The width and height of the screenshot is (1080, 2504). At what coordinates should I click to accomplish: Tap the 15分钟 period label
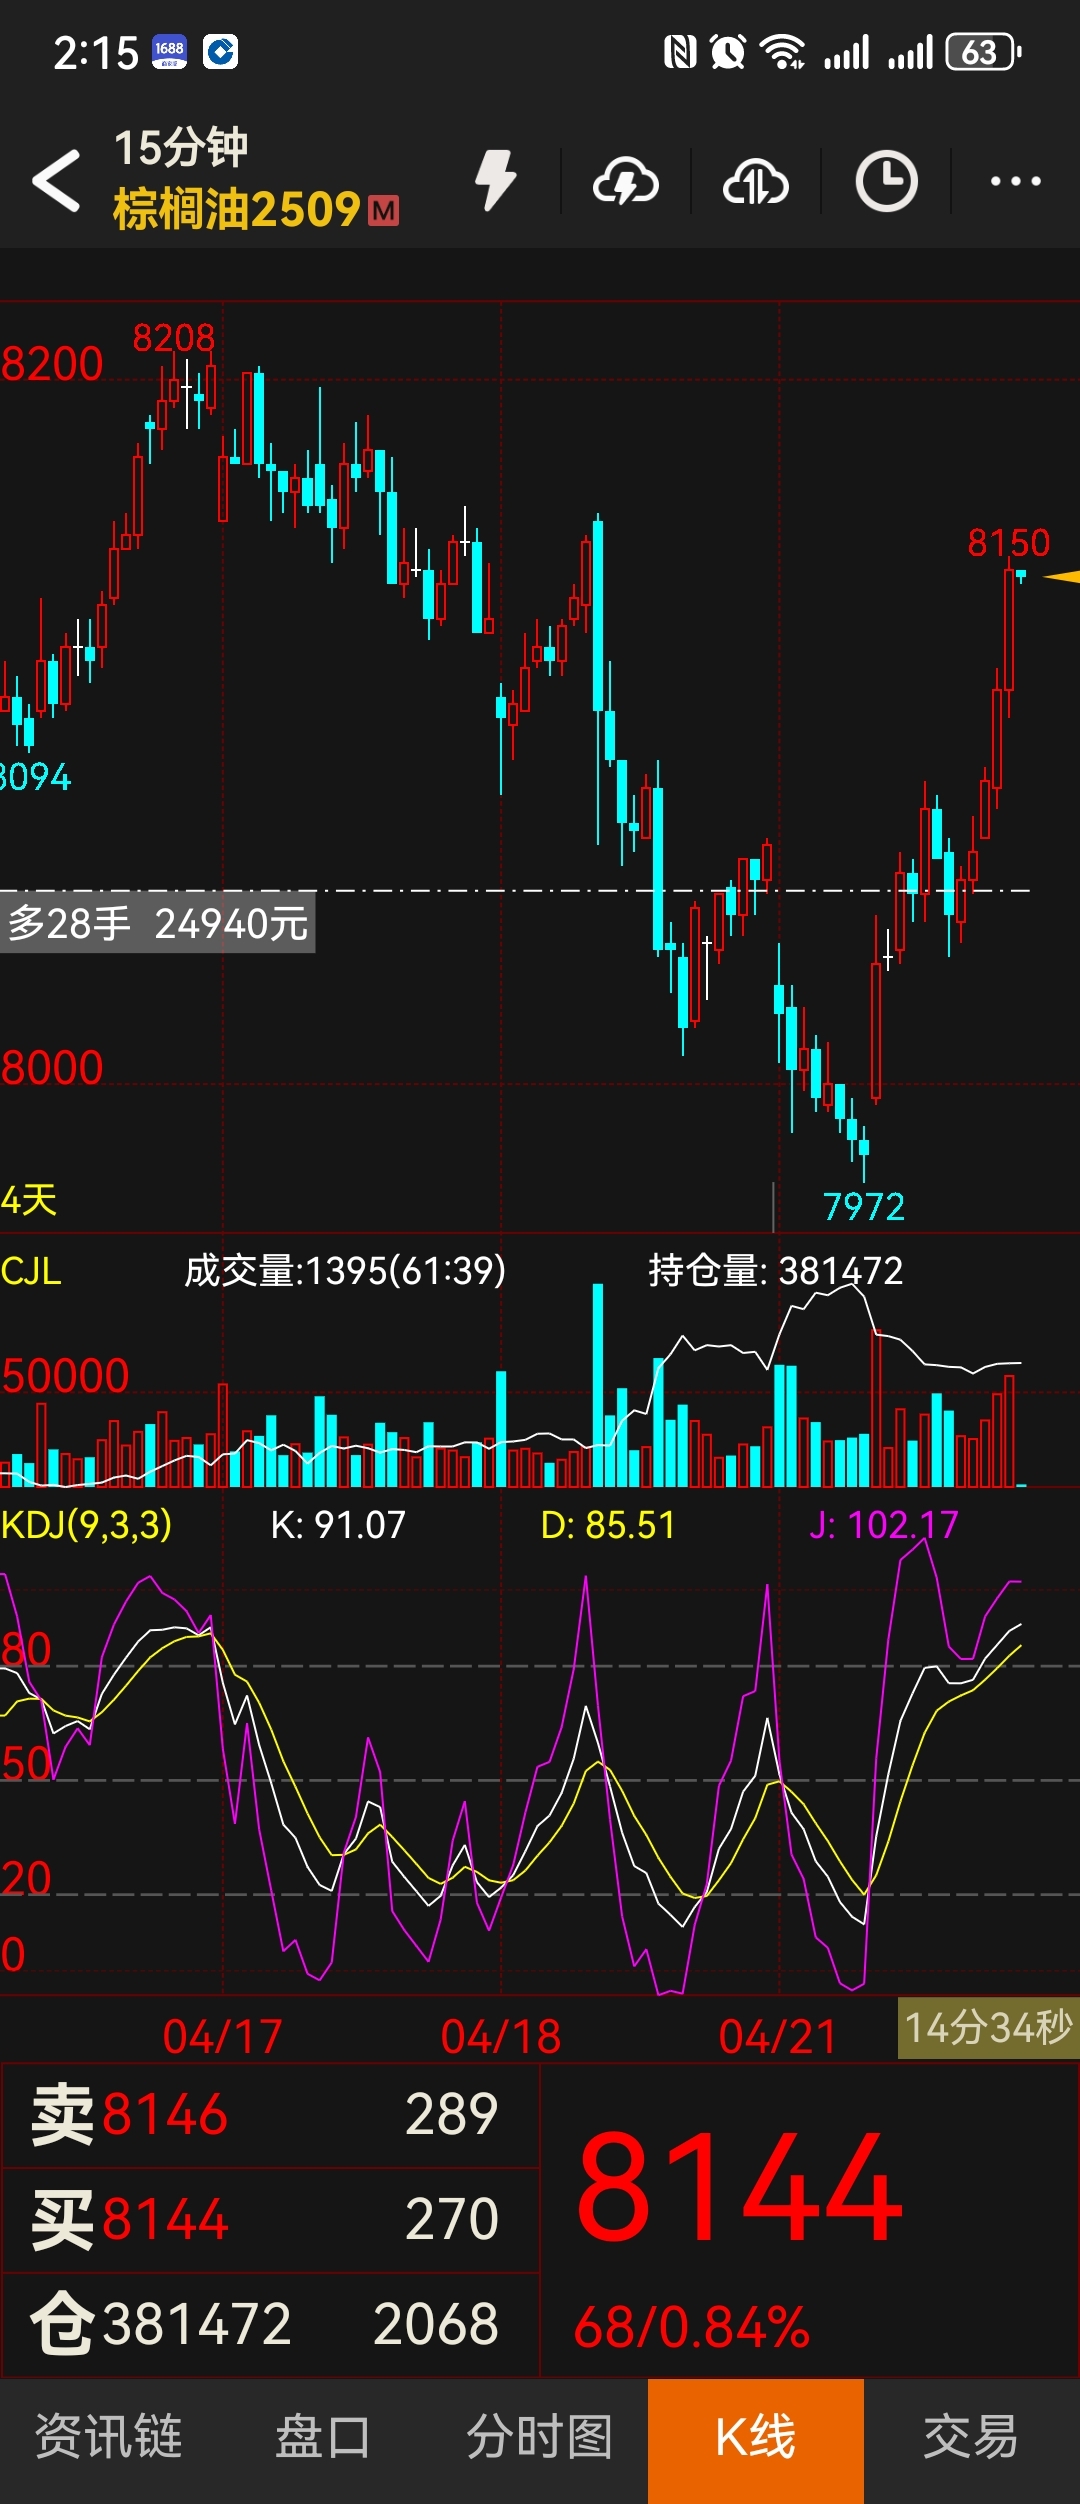point(180,148)
